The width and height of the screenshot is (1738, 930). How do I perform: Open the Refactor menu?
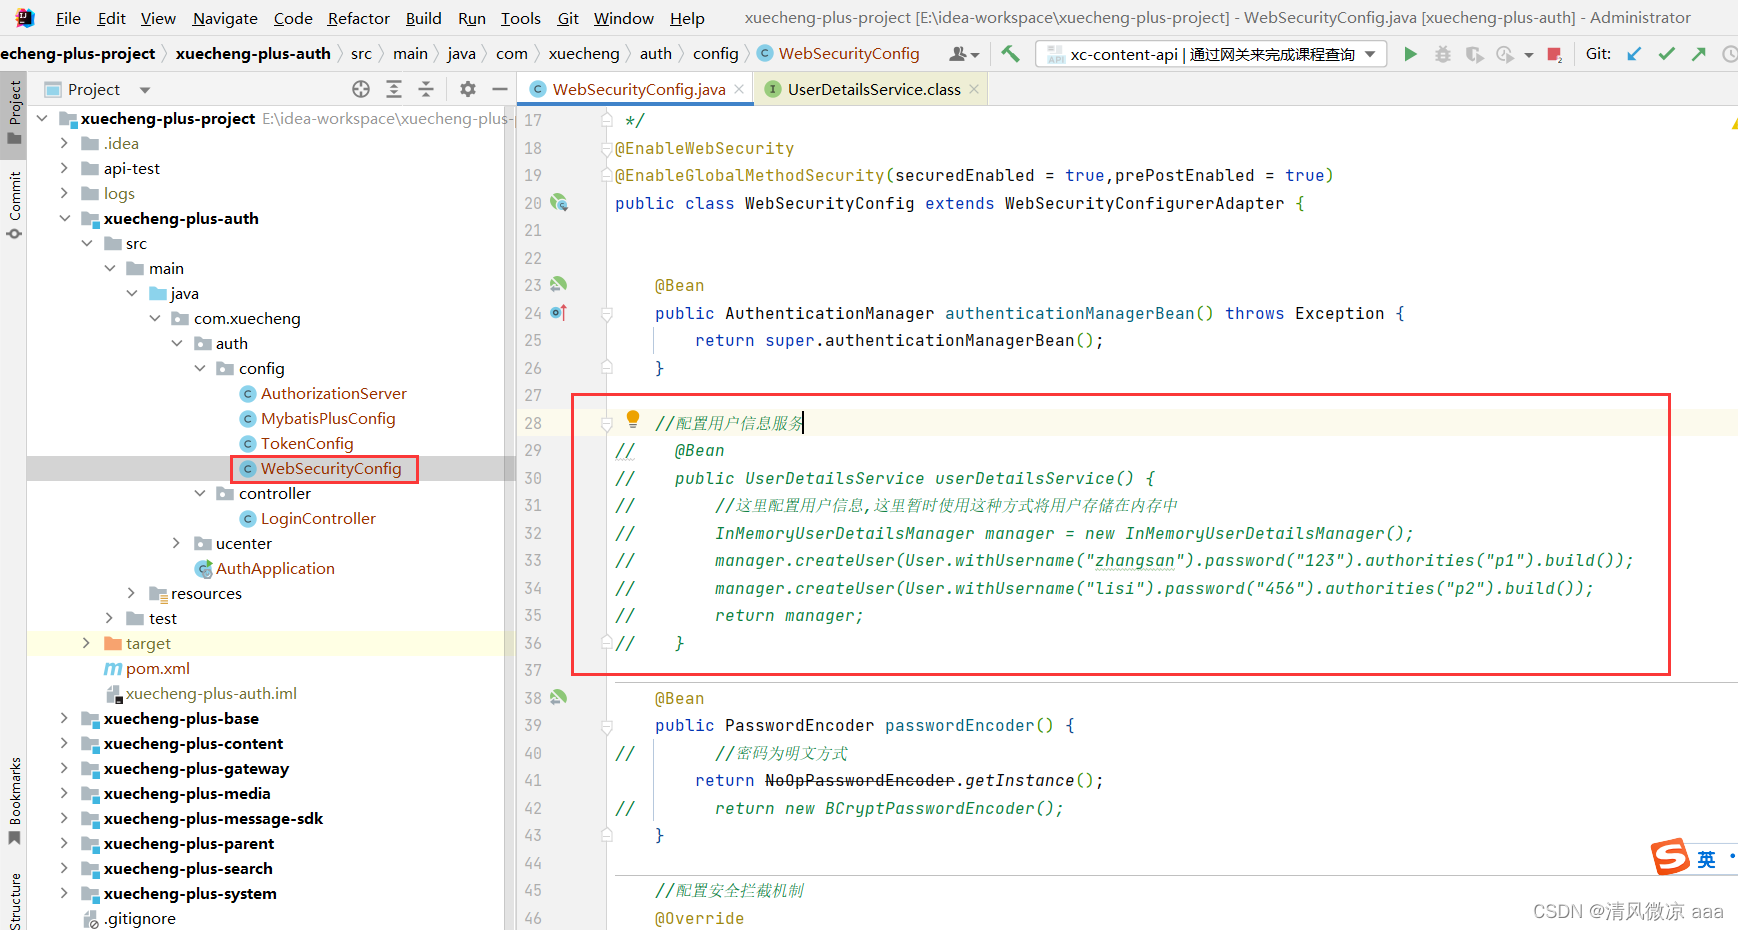click(x=358, y=18)
